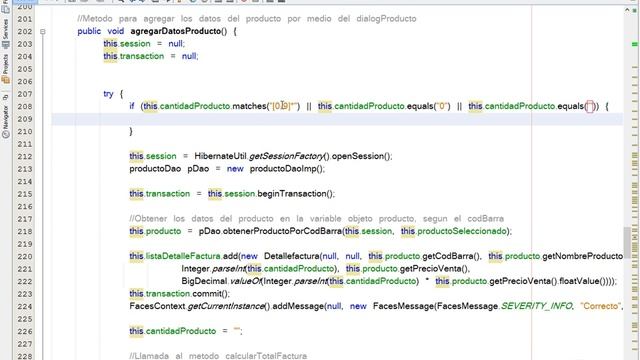The image size is (640, 360).
Task: Click the comment on line 217
Action: pyautogui.click(x=317, y=219)
